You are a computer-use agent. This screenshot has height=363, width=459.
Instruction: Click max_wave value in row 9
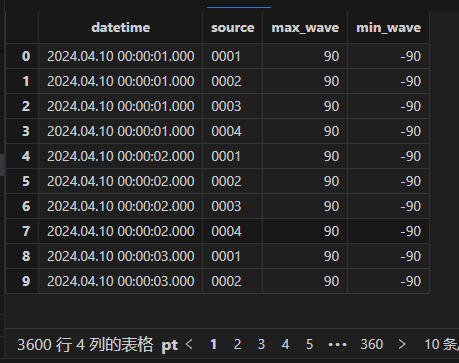tap(305, 281)
